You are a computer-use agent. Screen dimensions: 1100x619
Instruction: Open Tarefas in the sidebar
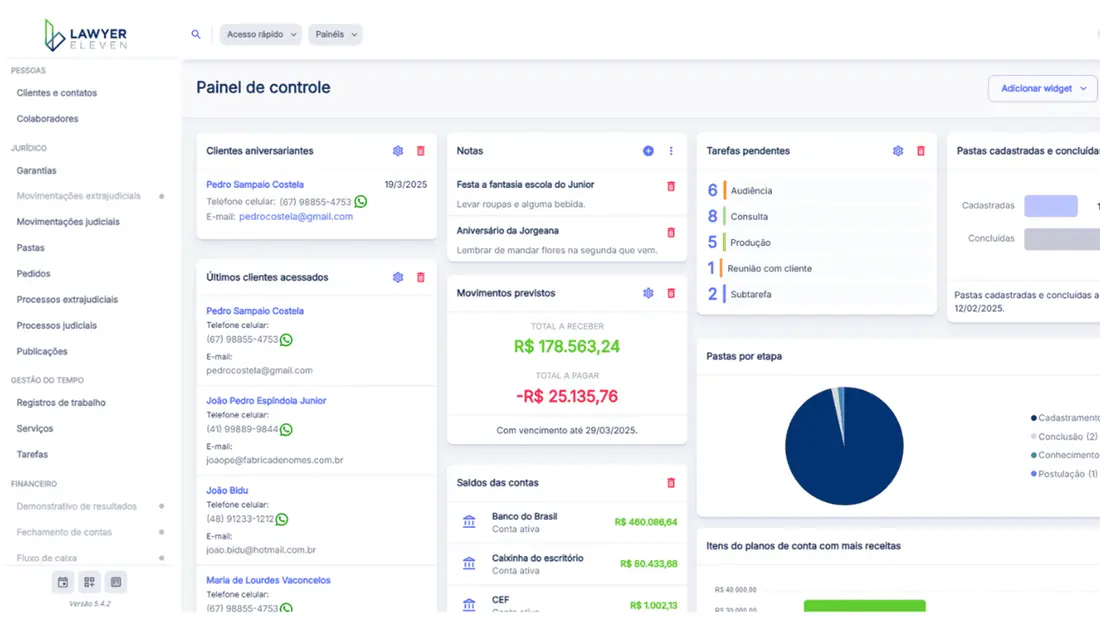point(32,455)
